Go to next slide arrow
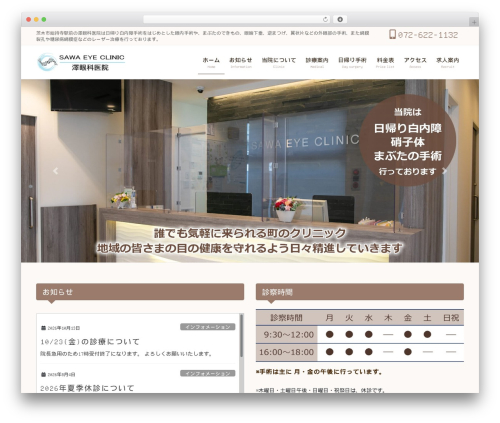 pos(444,171)
